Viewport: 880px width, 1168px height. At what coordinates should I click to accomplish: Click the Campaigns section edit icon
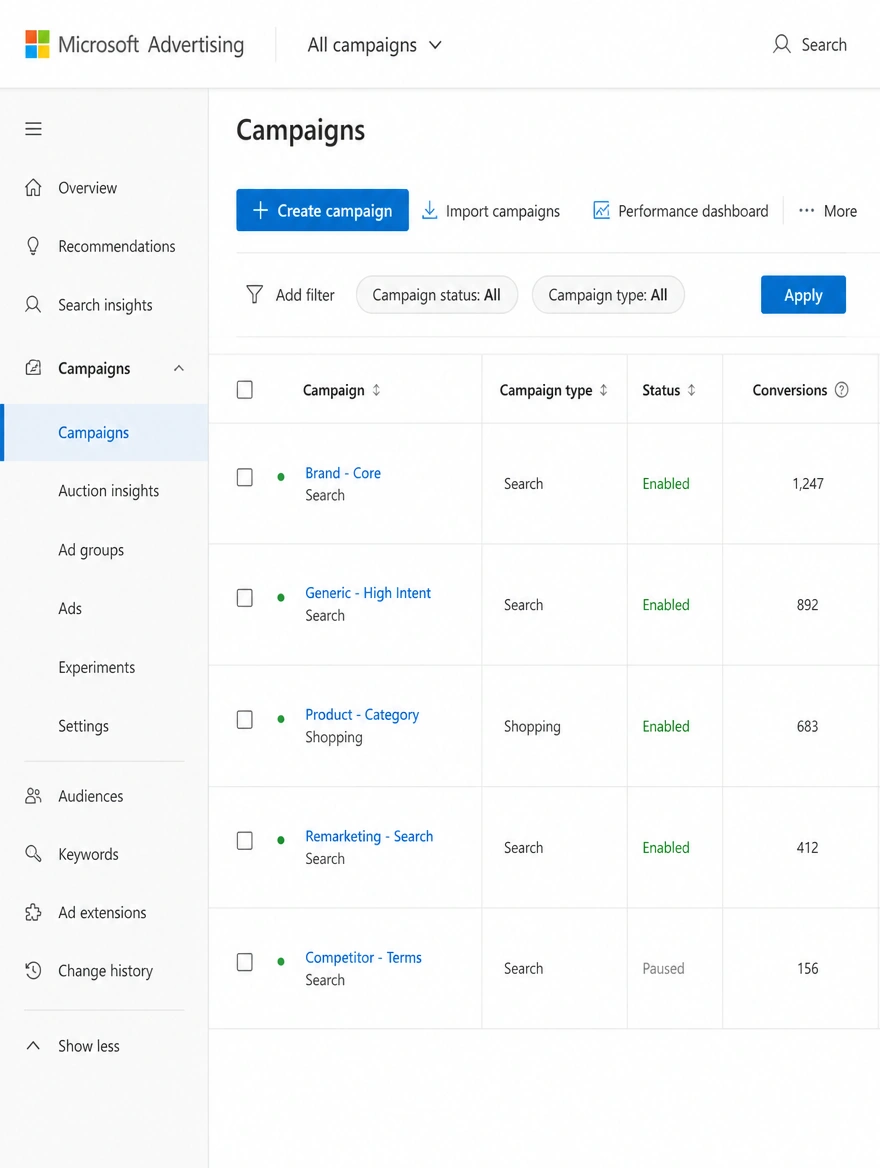(x=34, y=368)
